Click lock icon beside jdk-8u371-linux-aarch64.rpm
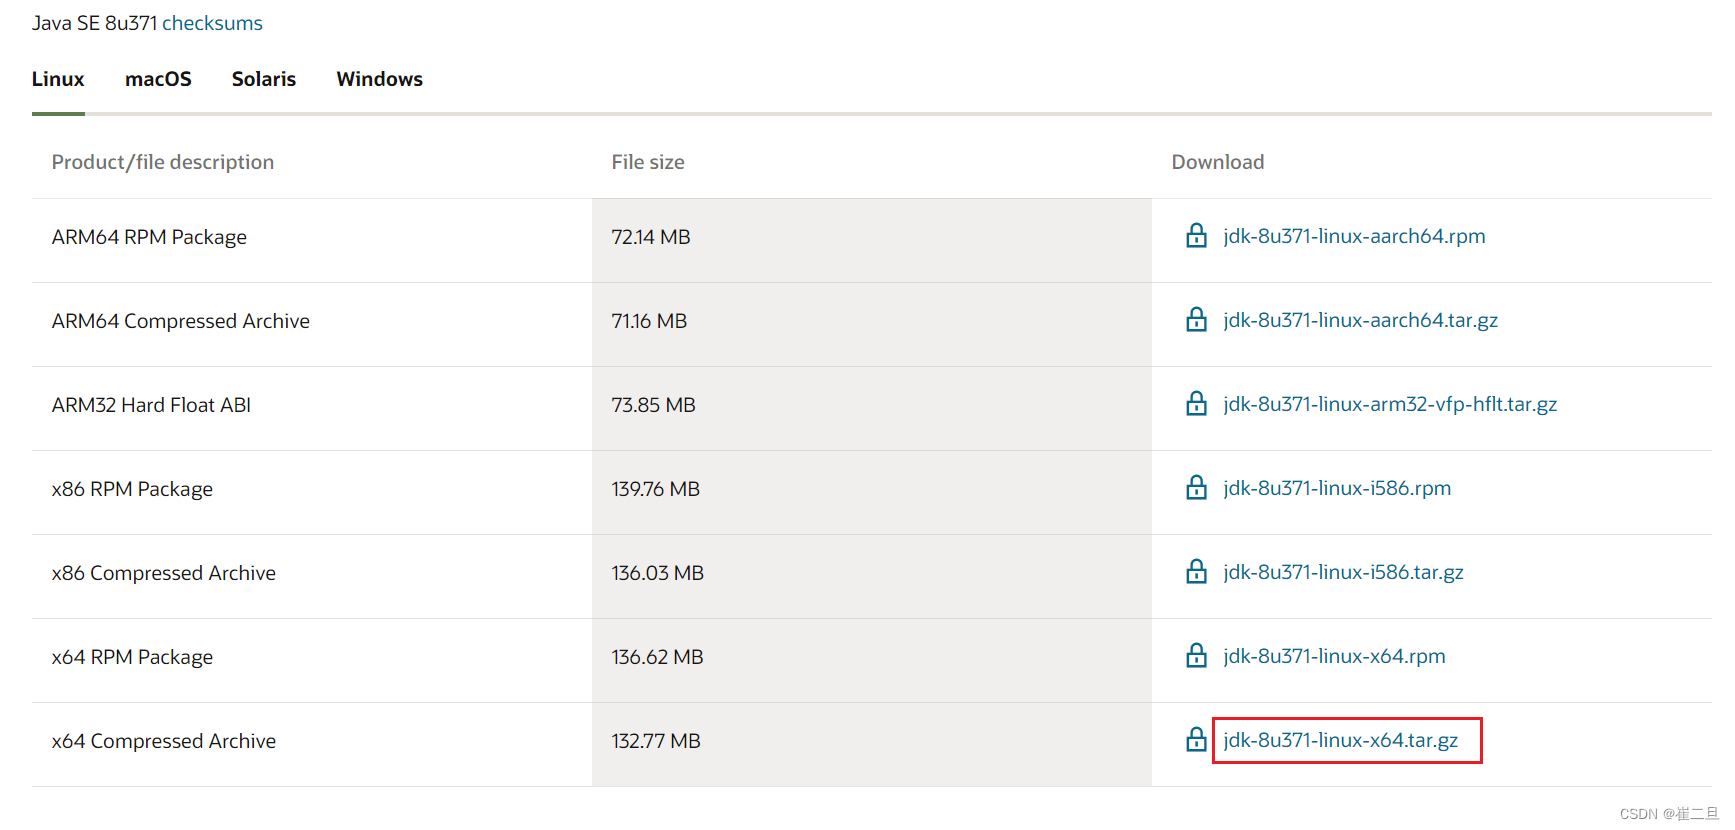This screenshot has height=830, width=1735. (x=1196, y=236)
